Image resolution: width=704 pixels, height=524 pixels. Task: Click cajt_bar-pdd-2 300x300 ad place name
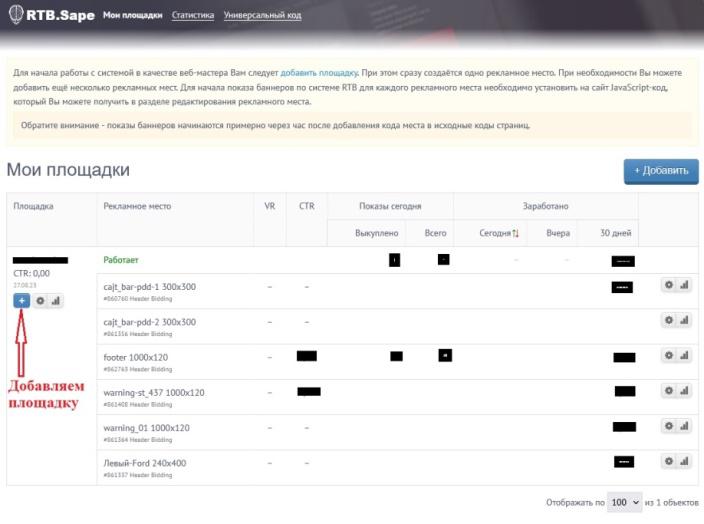pyautogui.click(x=150, y=322)
